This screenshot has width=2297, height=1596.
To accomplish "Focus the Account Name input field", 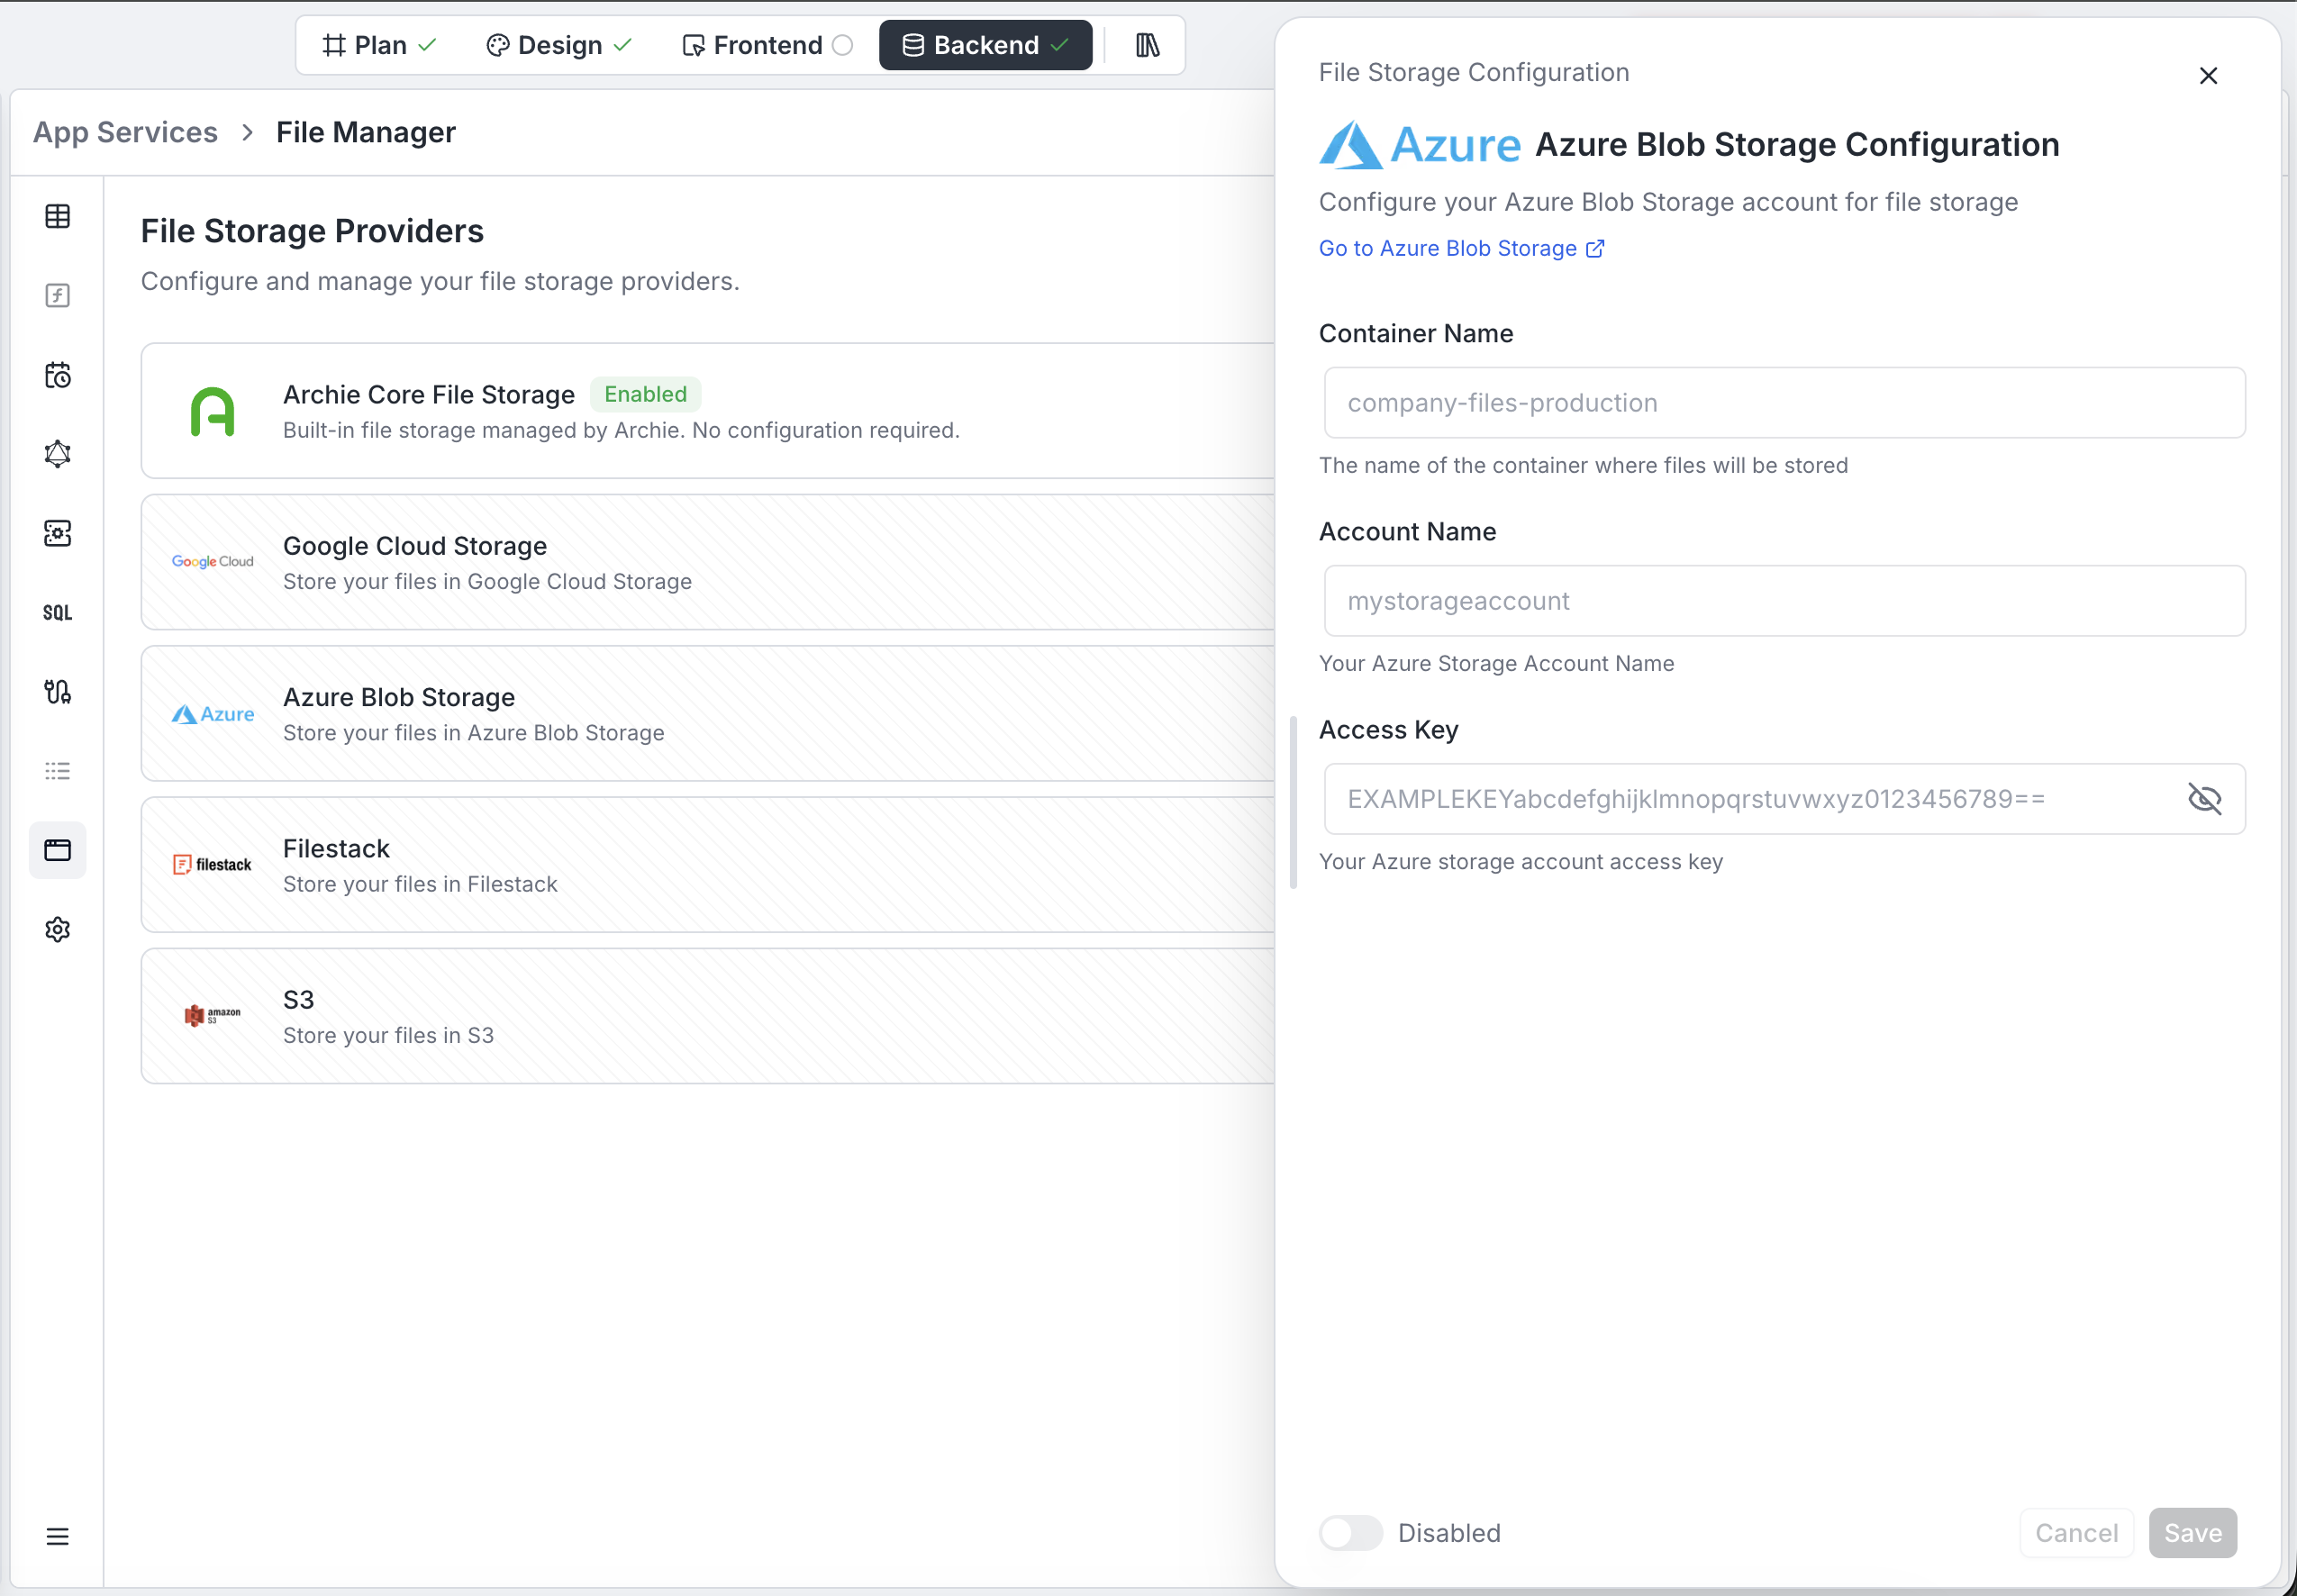I will (1784, 600).
